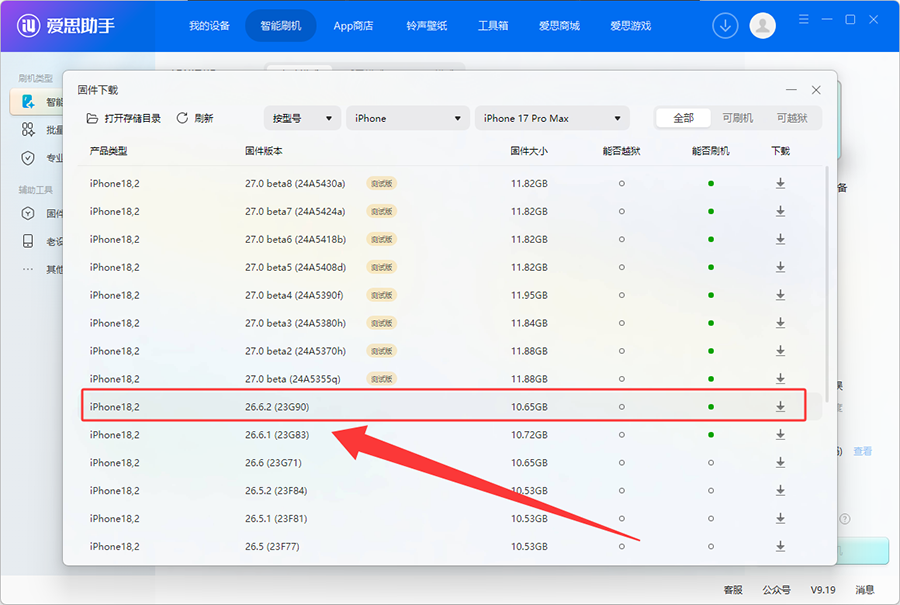Download firmware 26.5 (23F77)
This screenshot has width=900, height=605.
click(780, 546)
